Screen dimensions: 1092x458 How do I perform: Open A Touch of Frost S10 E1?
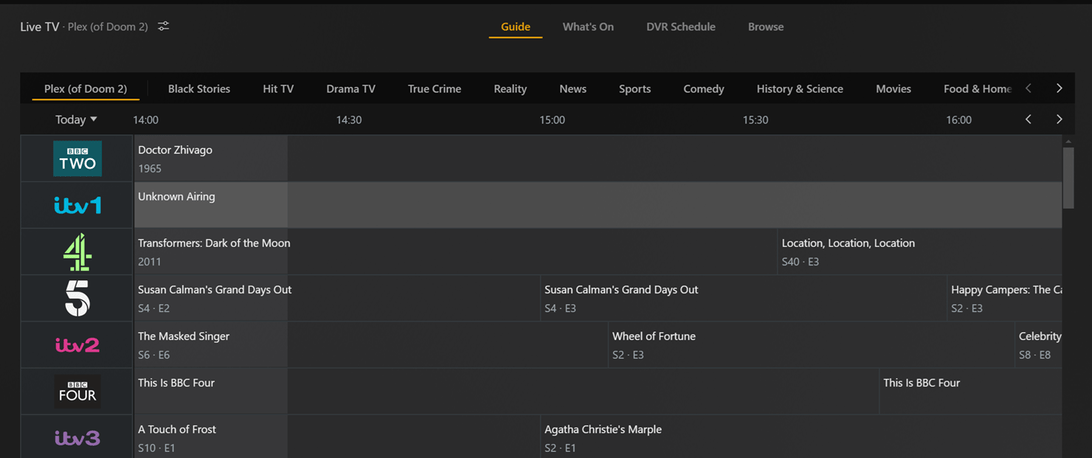click(337, 436)
